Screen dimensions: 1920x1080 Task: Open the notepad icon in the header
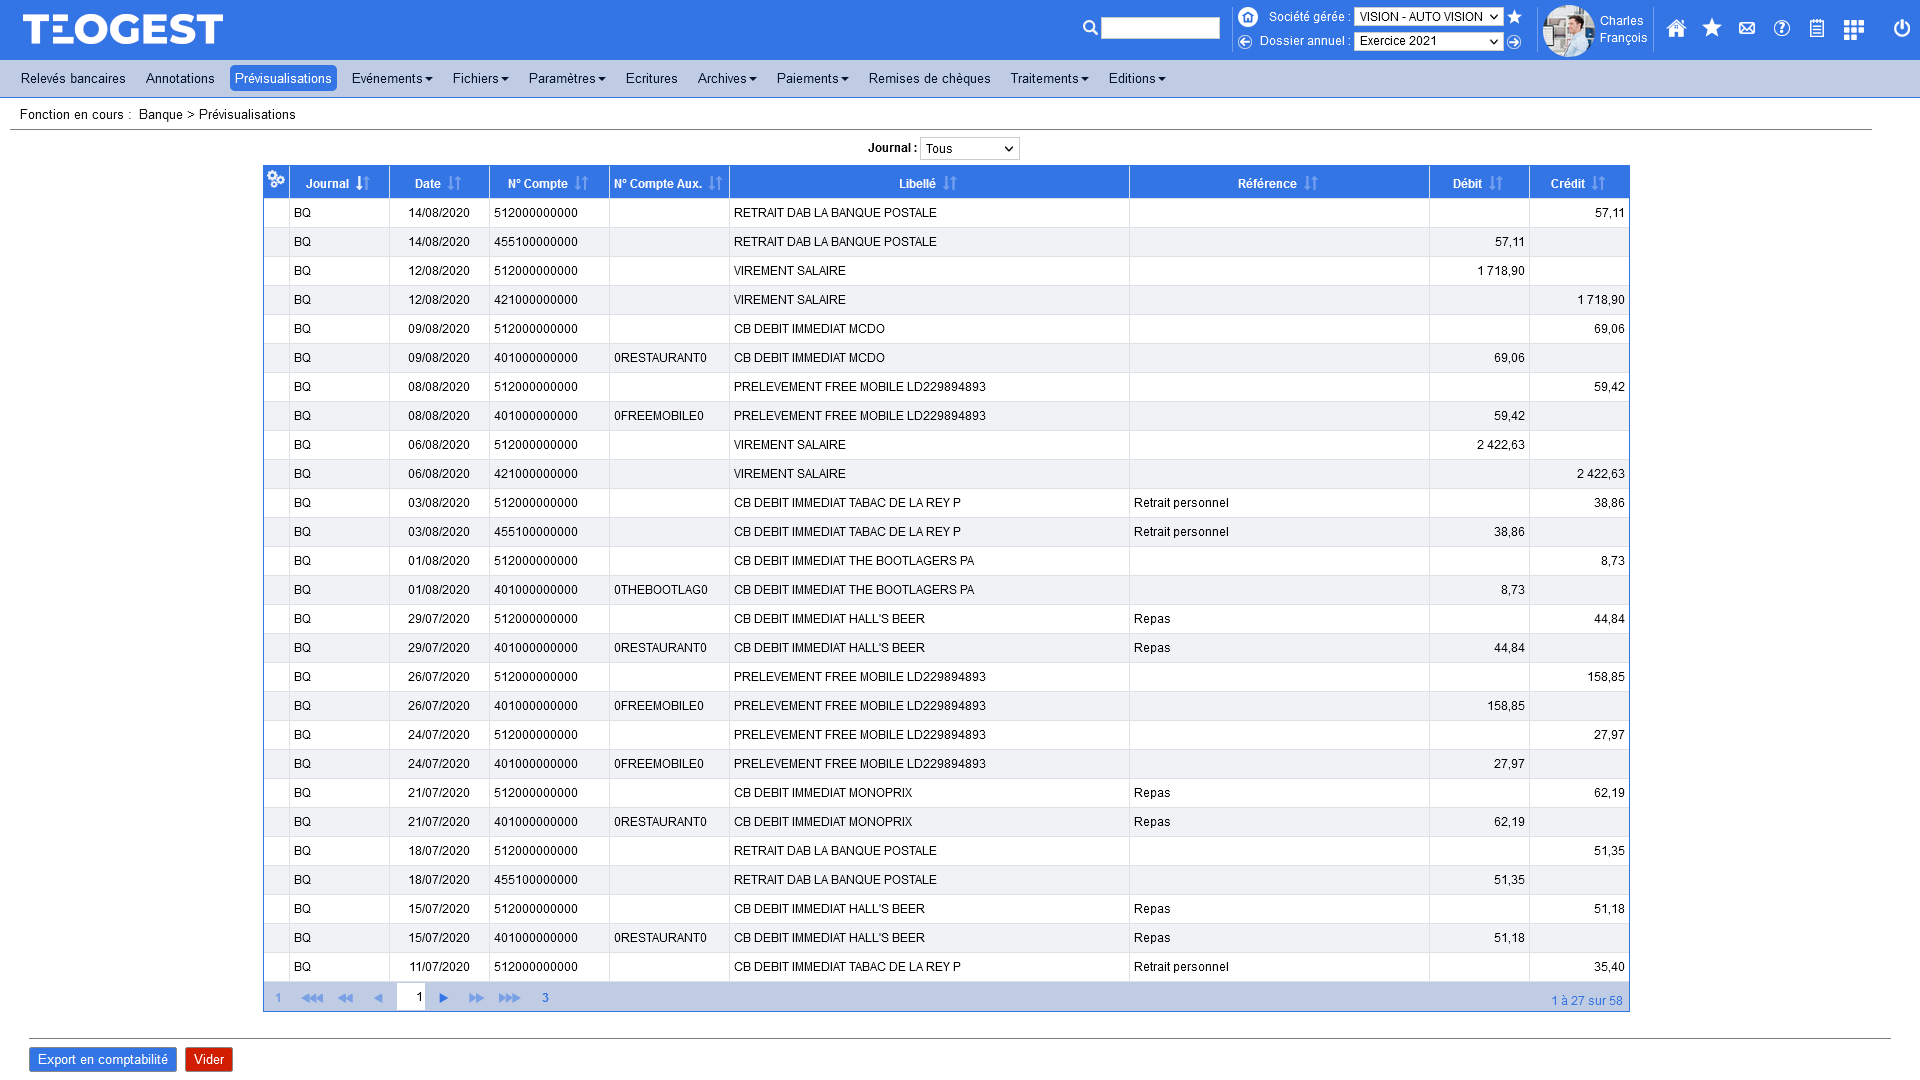tap(1817, 29)
